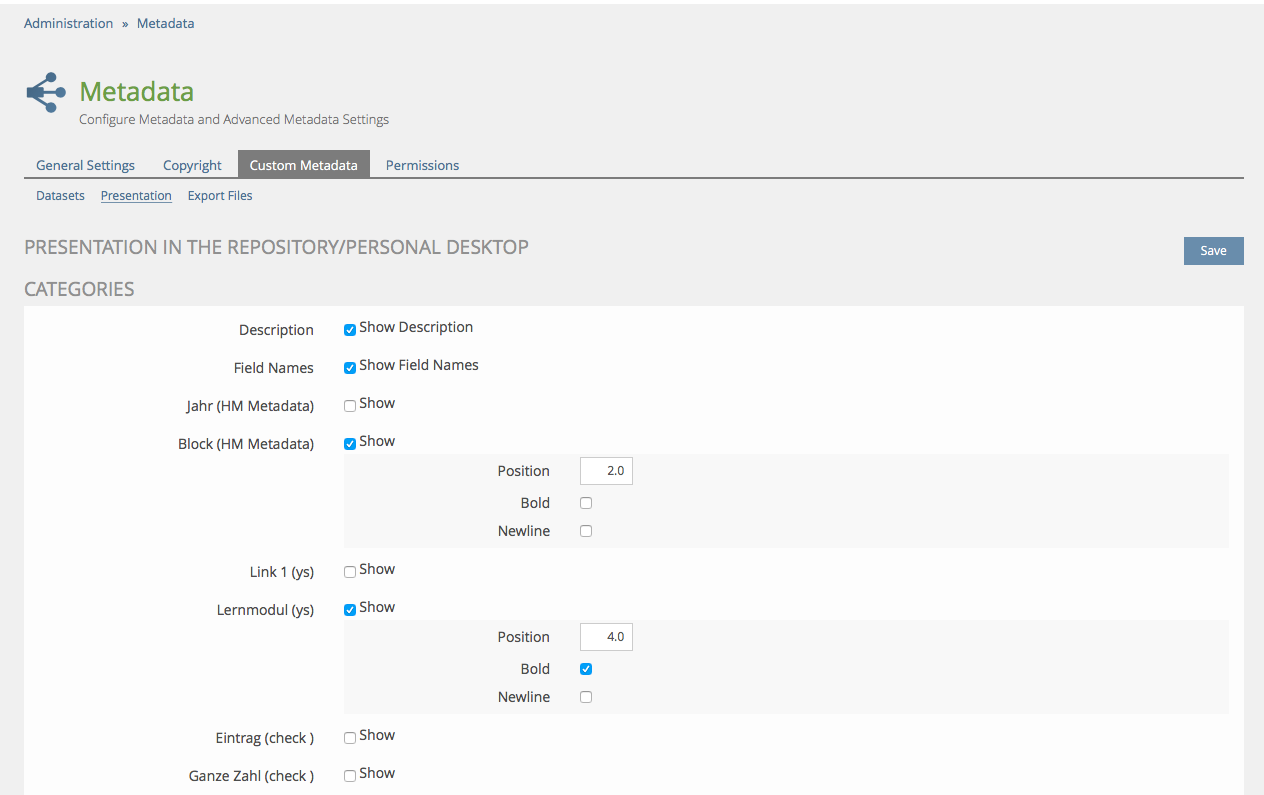
Task: Enable Show for Ganze Zahl (check)
Action: pos(350,776)
